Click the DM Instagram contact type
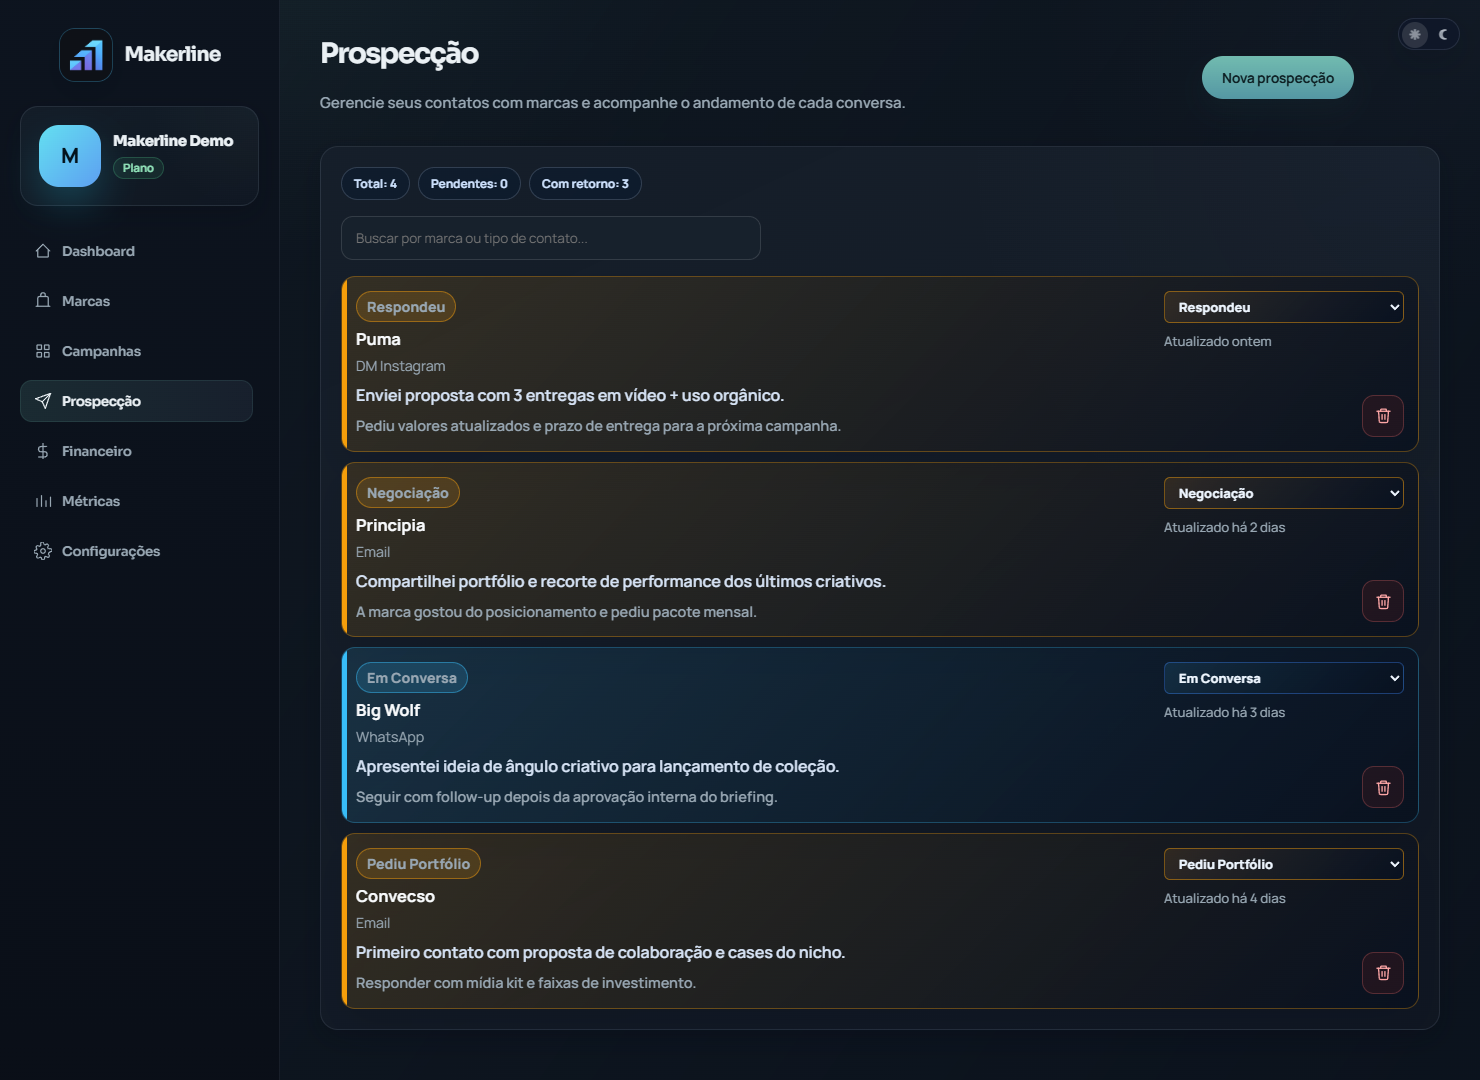 (x=401, y=367)
